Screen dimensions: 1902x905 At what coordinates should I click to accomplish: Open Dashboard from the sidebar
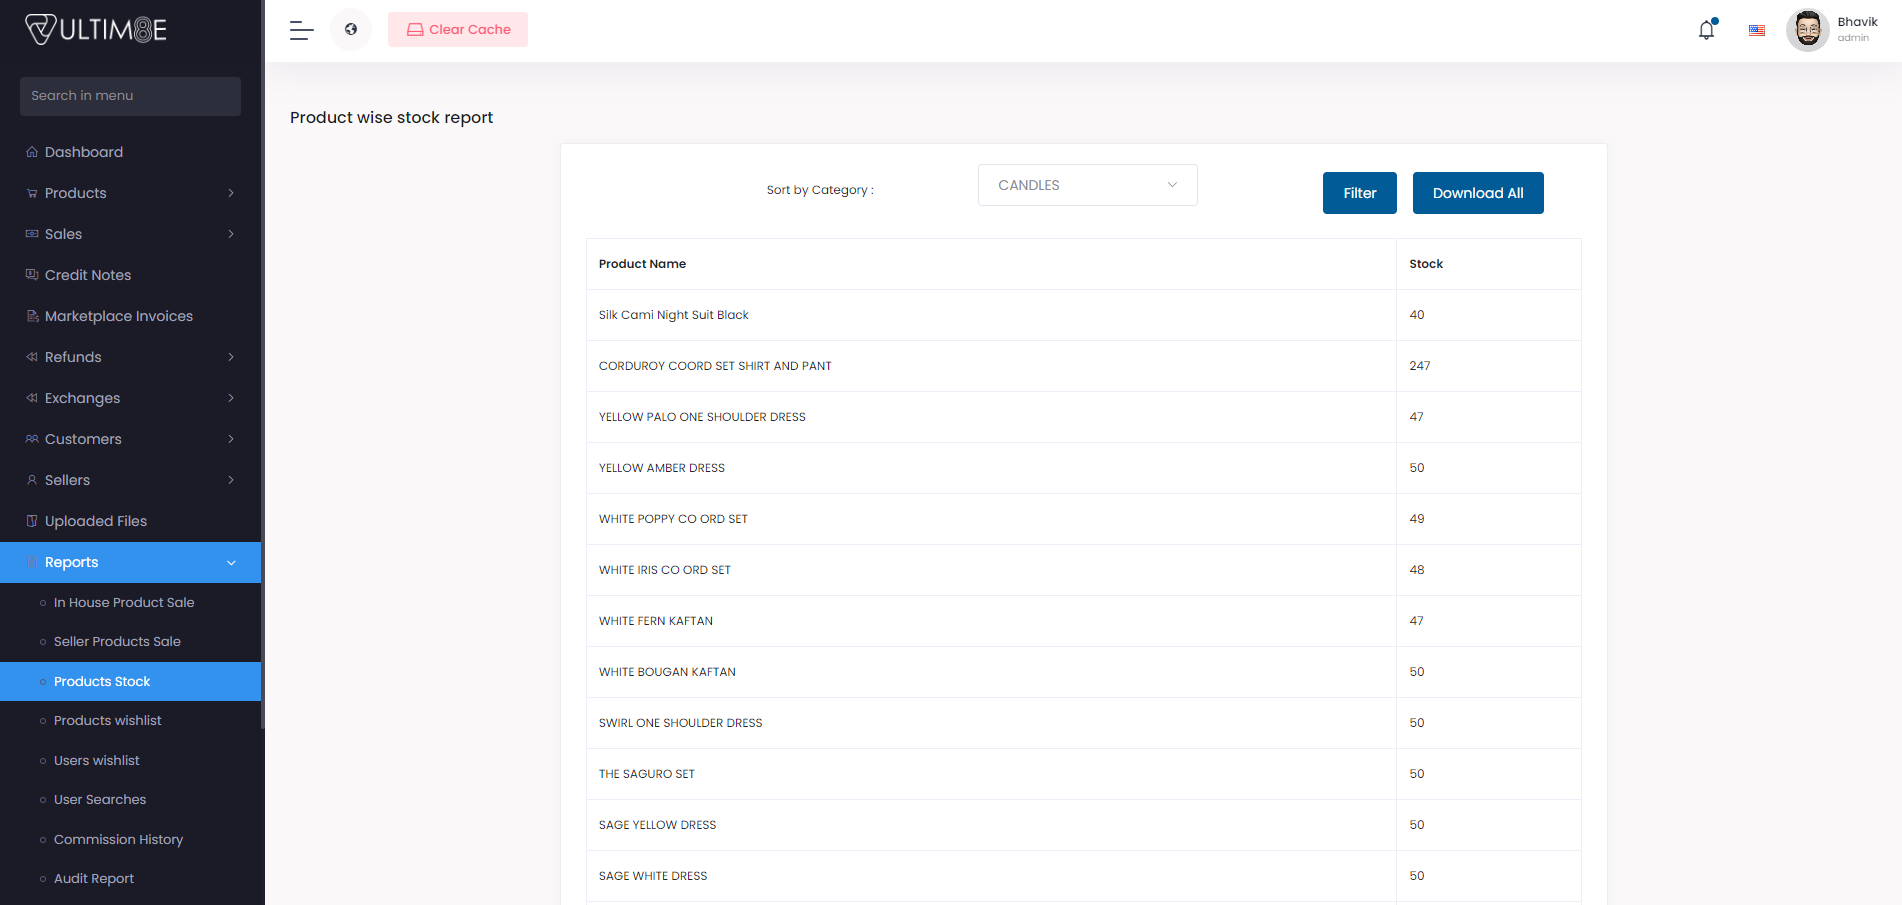point(84,152)
